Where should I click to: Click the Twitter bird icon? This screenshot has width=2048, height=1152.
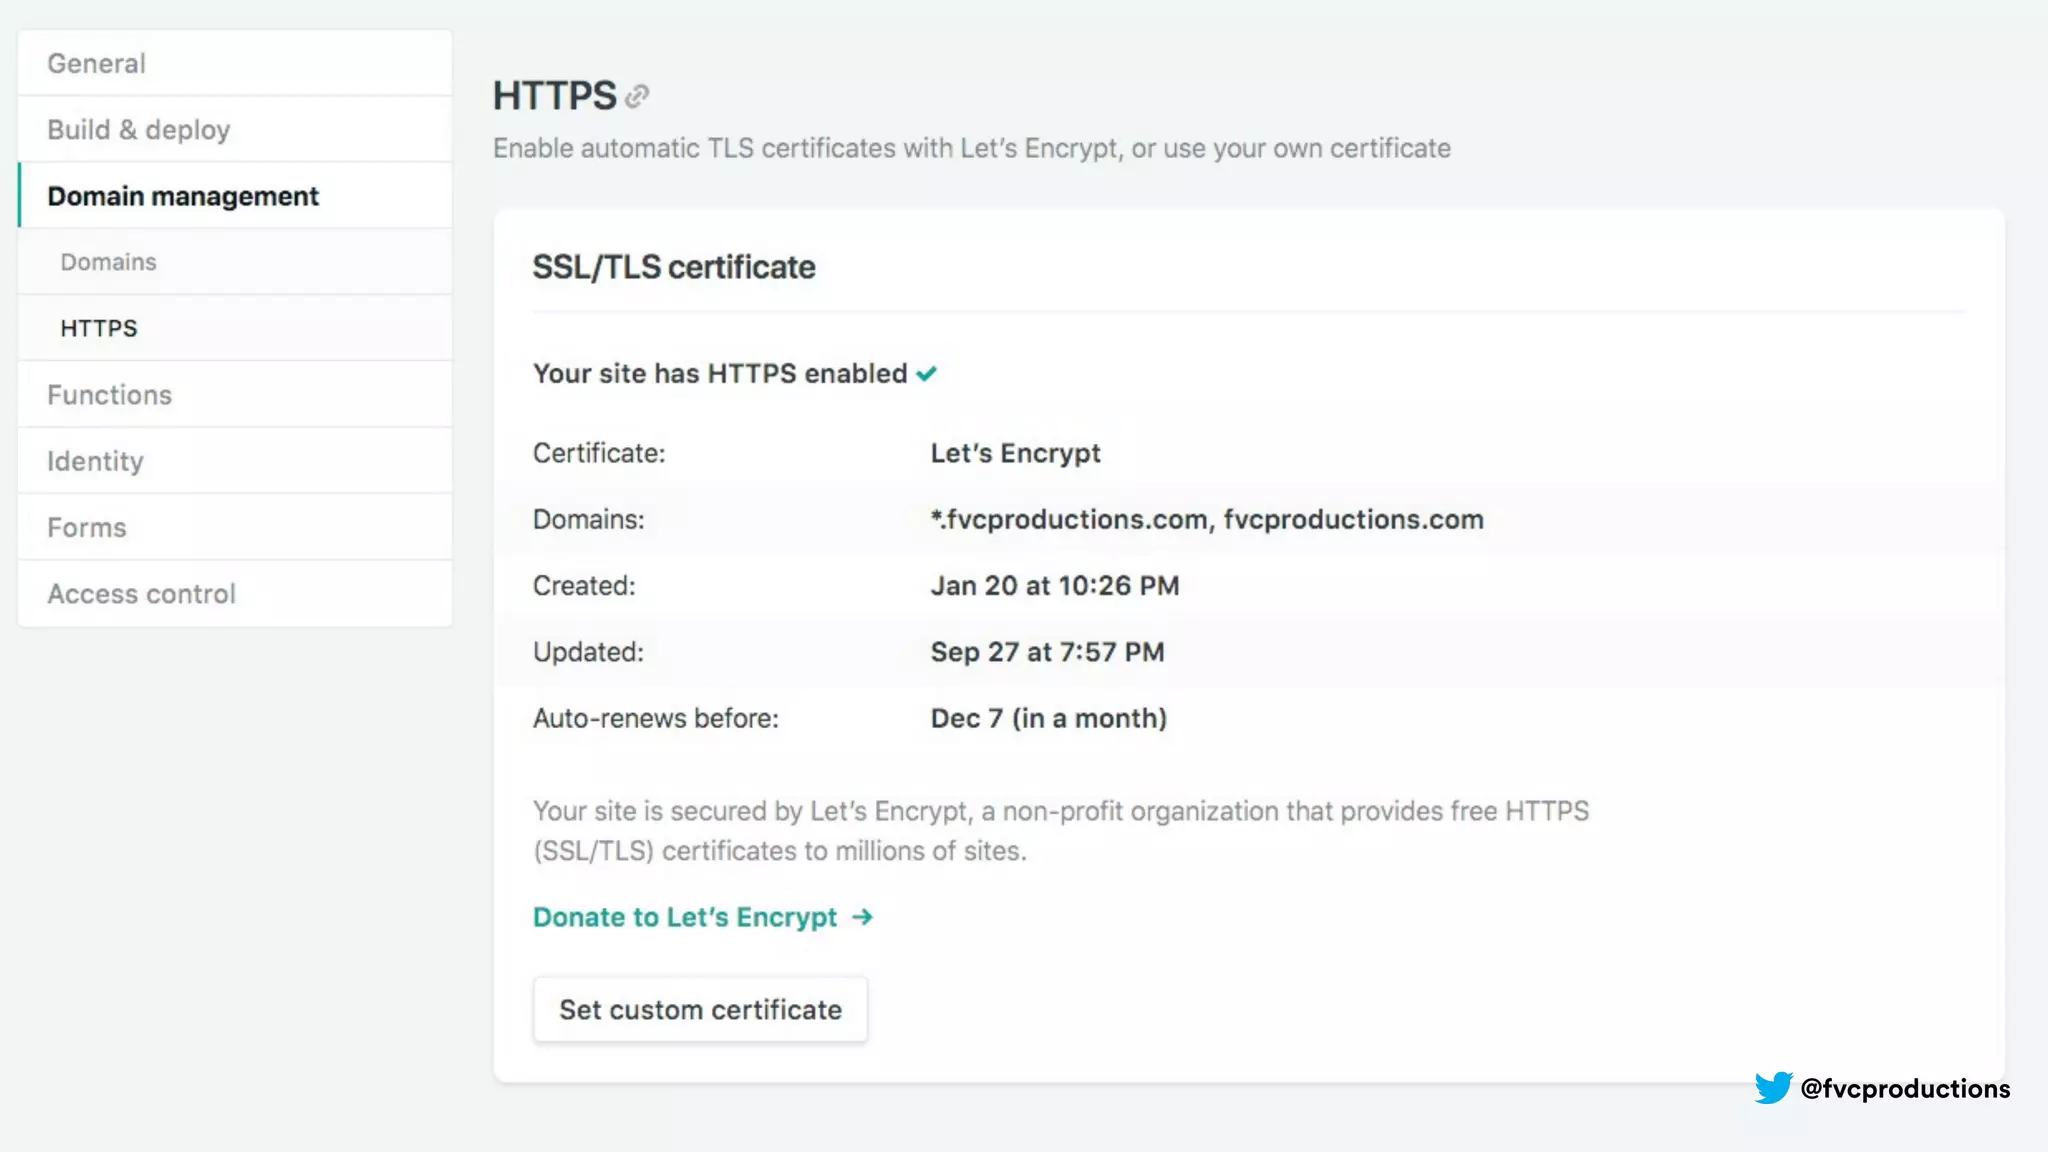1773,1088
